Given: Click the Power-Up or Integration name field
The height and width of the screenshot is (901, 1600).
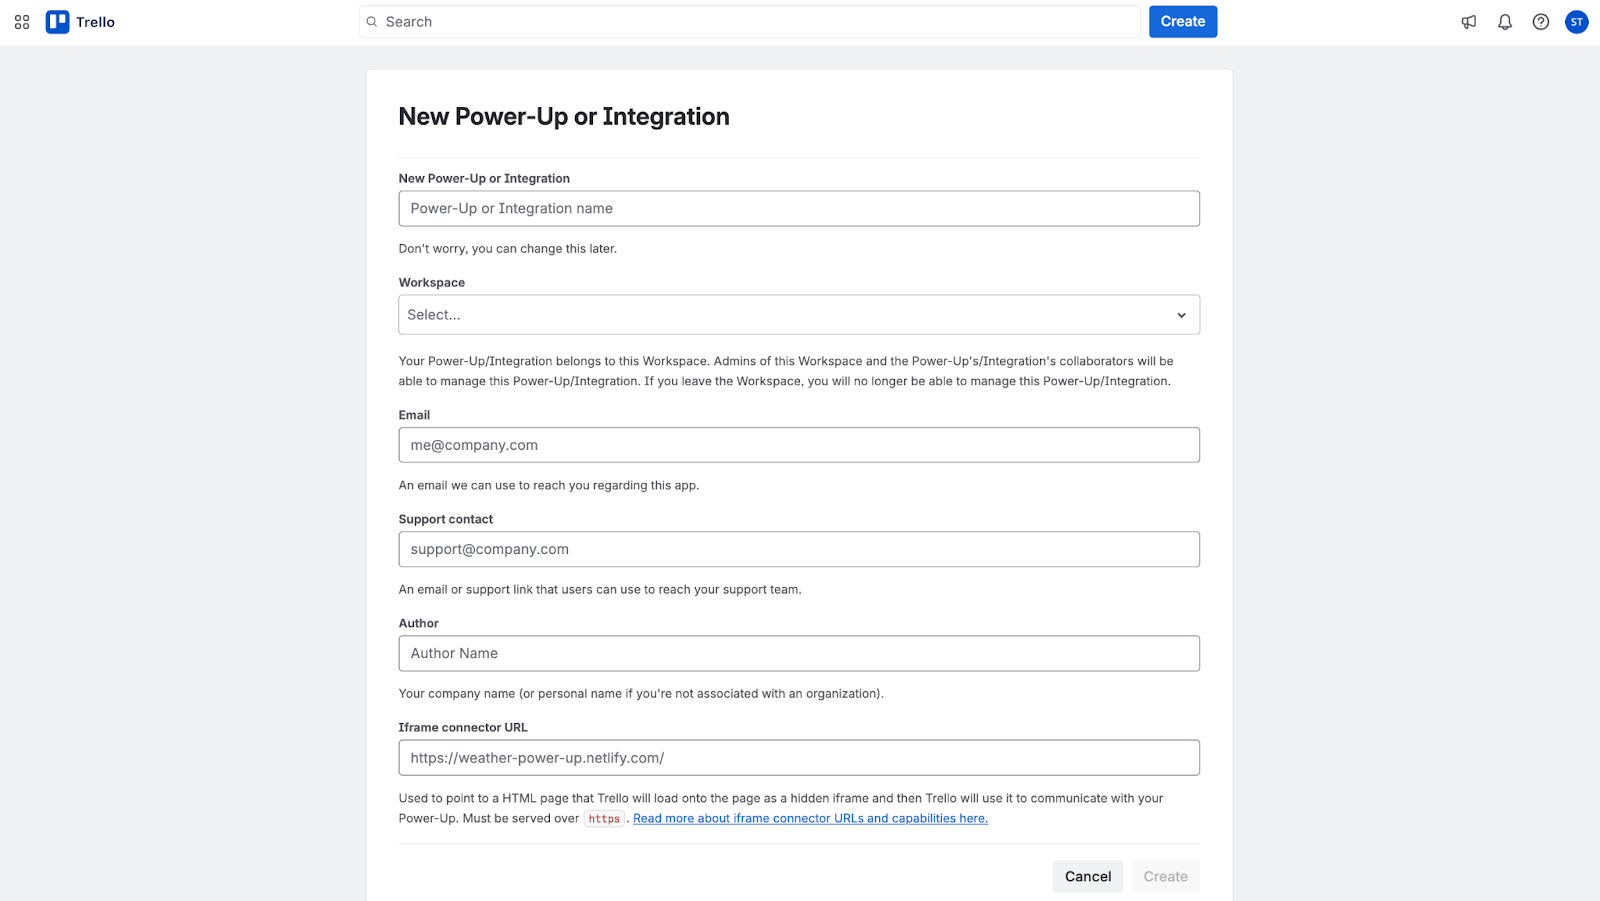Looking at the screenshot, I should [x=798, y=209].
